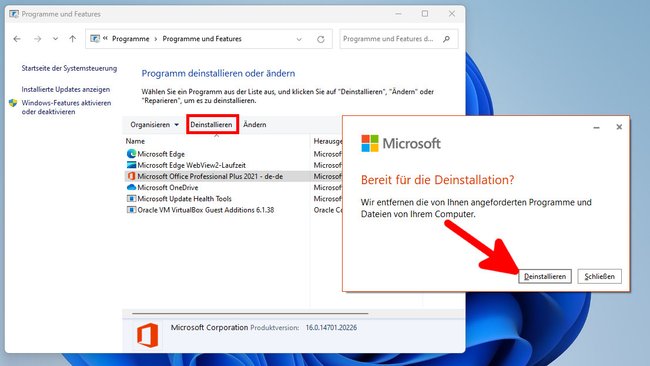Open the recent locations chevron

(x=55, y=39)
